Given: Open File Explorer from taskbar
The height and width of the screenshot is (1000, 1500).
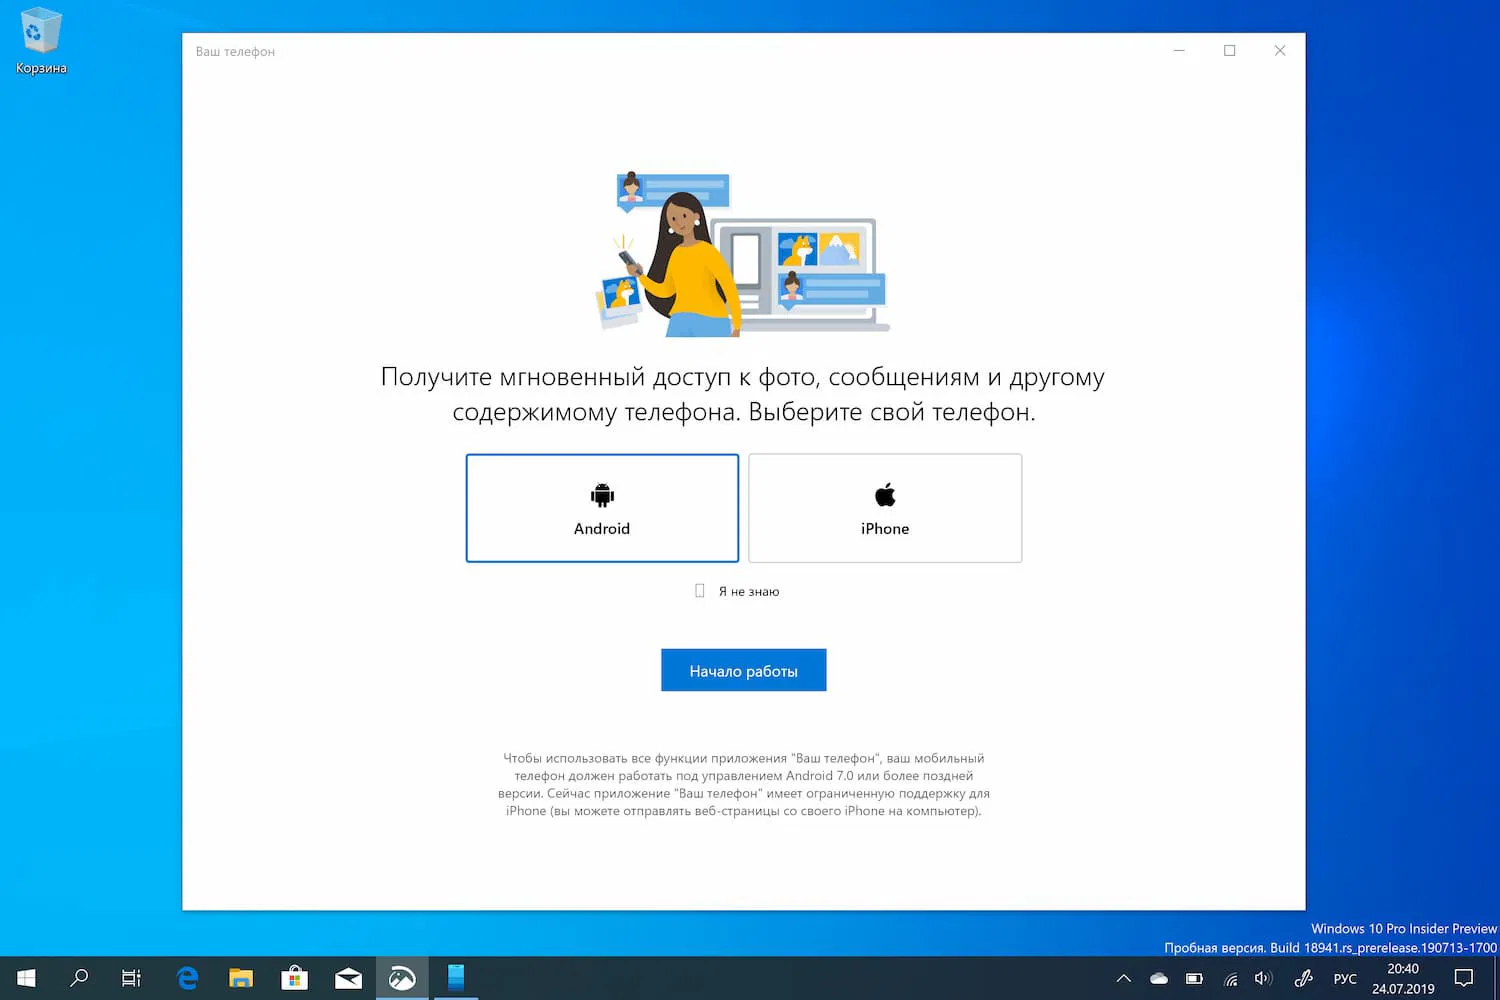Looking at the screenshot, I should point(240,978).
